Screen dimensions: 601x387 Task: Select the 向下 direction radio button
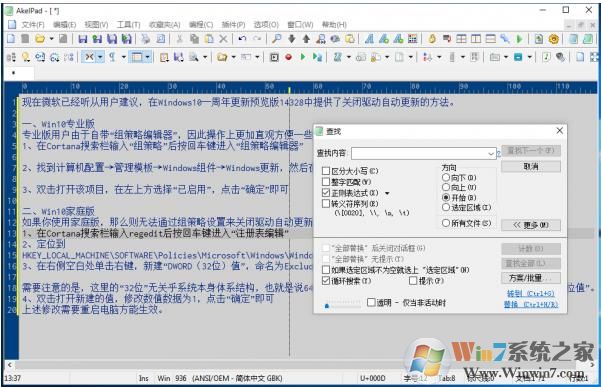point(446,177)
